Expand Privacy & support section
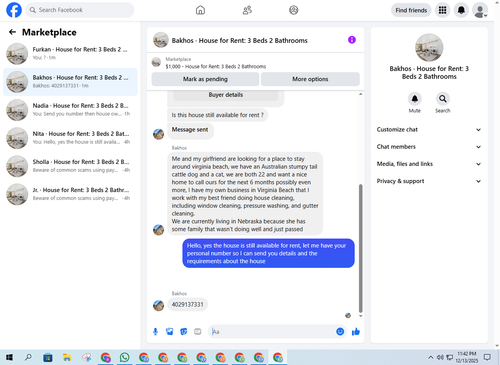The width and height of the screenshot is (500, 365). pos(429,181)
